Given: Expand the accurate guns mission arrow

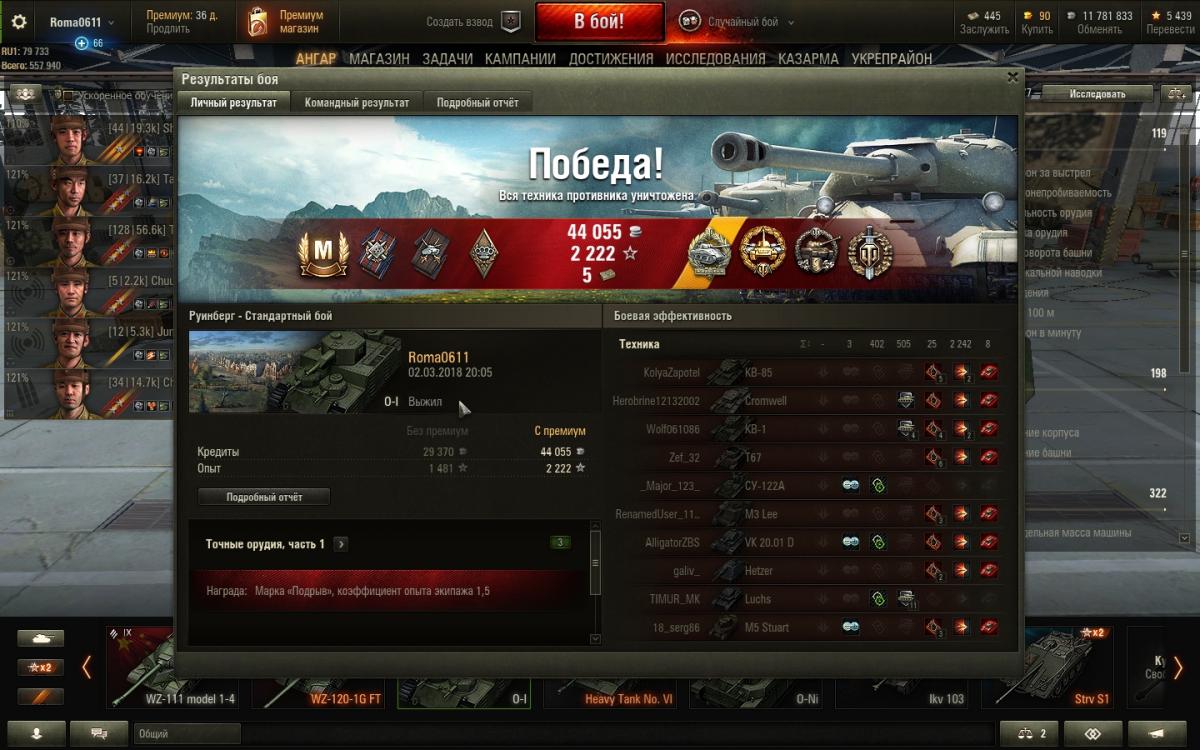Looking at the screenshot, I should pyautogui.click(x=341, y=544).
